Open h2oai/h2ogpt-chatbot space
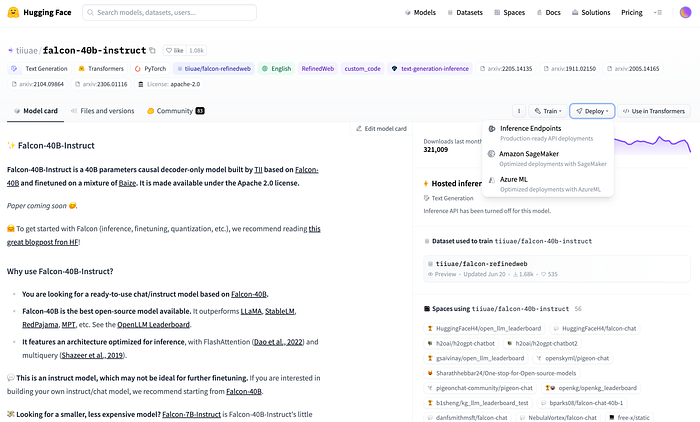Viewport: 700px width, 422px height. [x=461, y=343]
